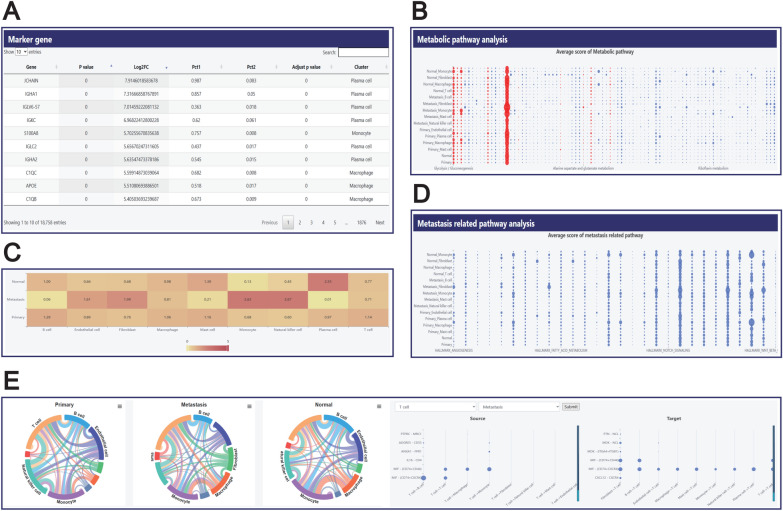Select the IGKC gene row
Viewport: 783px width, 511px height.
(x=196, y=120)
